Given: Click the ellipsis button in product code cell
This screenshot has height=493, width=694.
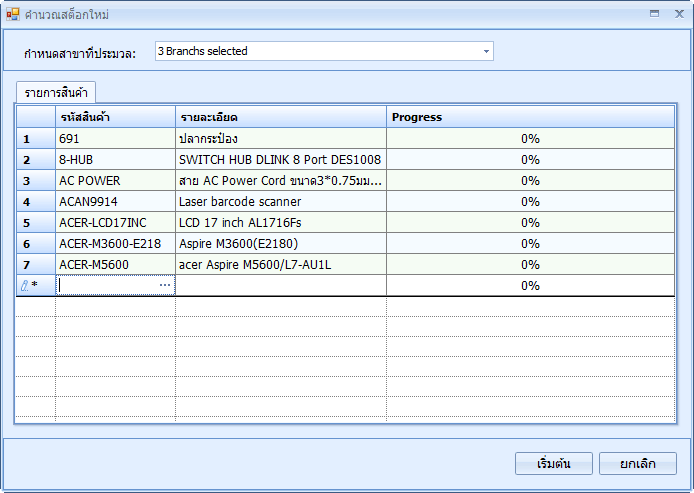Looking at the screenshot, I should [x=165, y=286].
